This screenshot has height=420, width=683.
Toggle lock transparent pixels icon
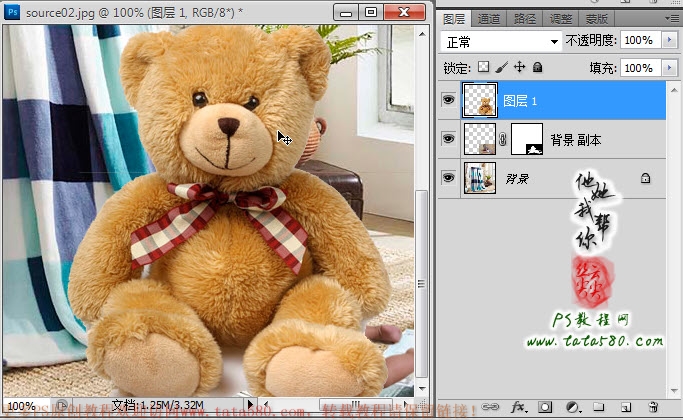[x=484, y=67]
